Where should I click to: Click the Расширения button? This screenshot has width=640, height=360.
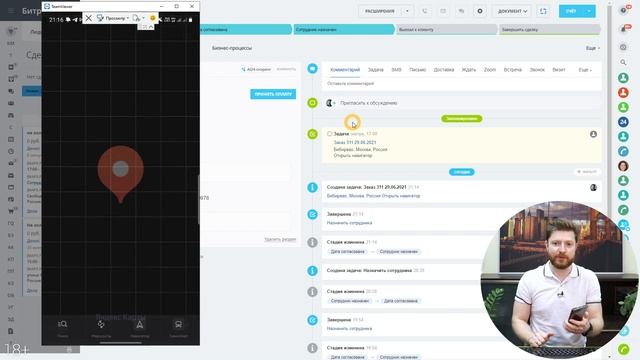[380, 11]
